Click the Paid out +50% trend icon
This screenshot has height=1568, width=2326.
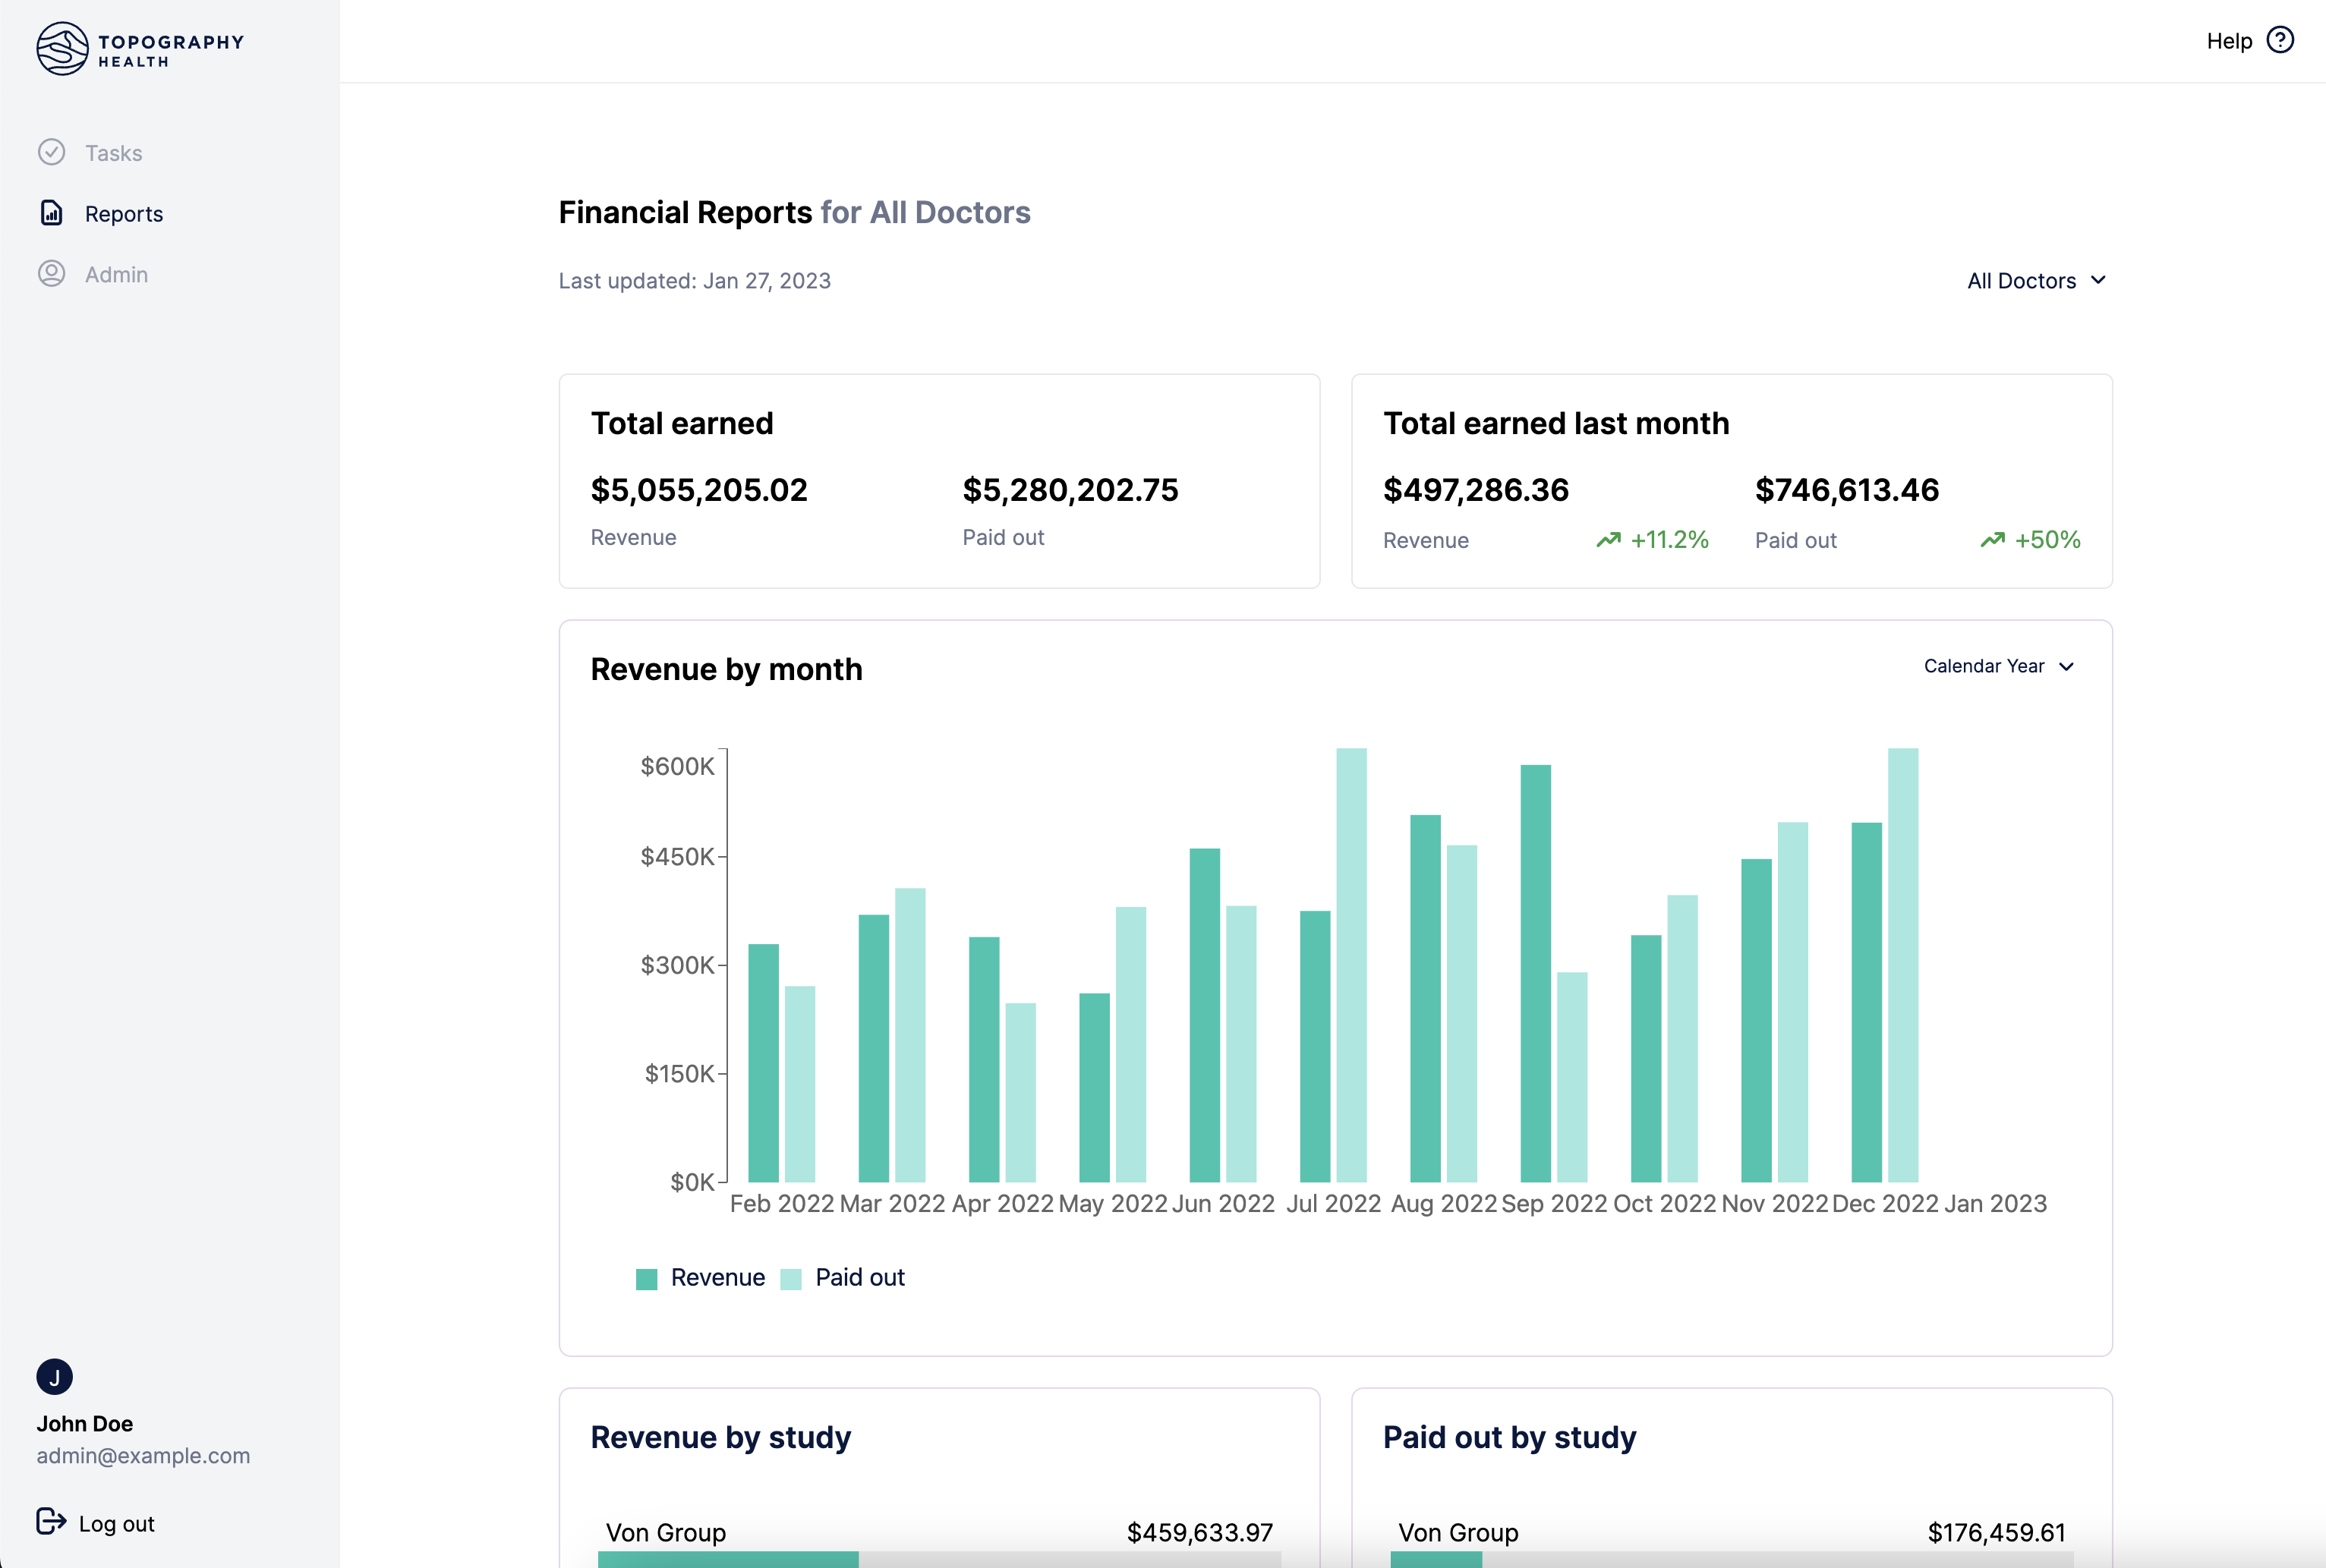tap(1992, 540)
